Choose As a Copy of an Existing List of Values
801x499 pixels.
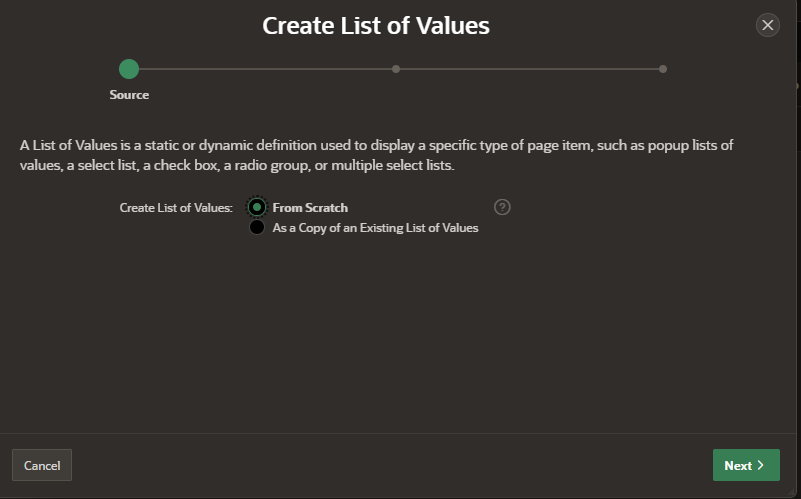coord(257,227)
